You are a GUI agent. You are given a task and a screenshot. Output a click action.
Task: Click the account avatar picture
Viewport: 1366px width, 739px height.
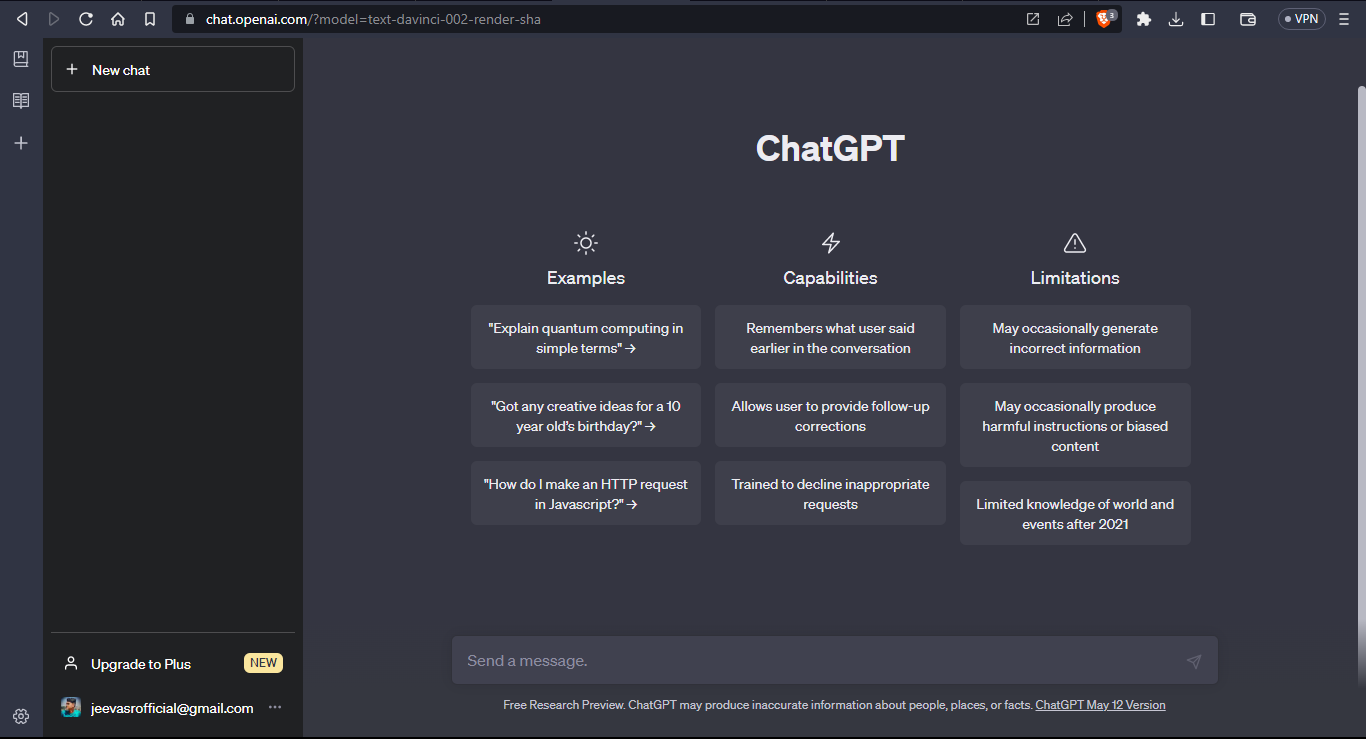pyautogui.click(x=71, y=707)
